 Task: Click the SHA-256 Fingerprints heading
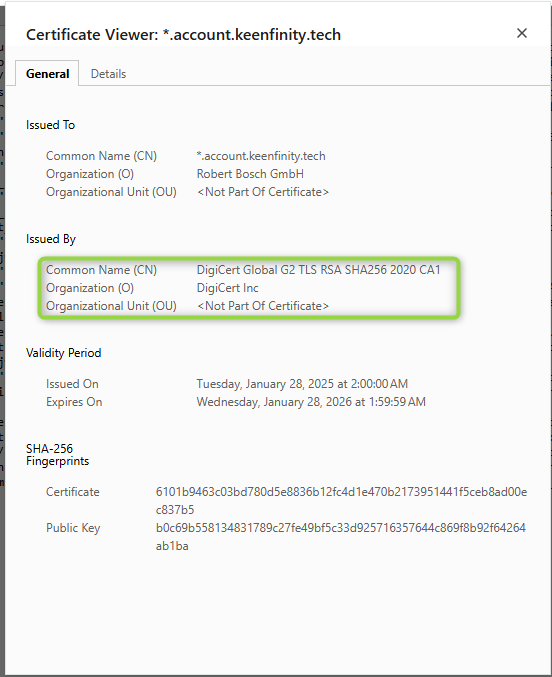pos(57,455)
